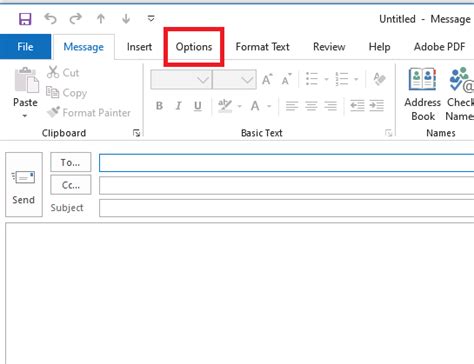Switch to the Message tab

pyautogui.click(x=84, y=47)
